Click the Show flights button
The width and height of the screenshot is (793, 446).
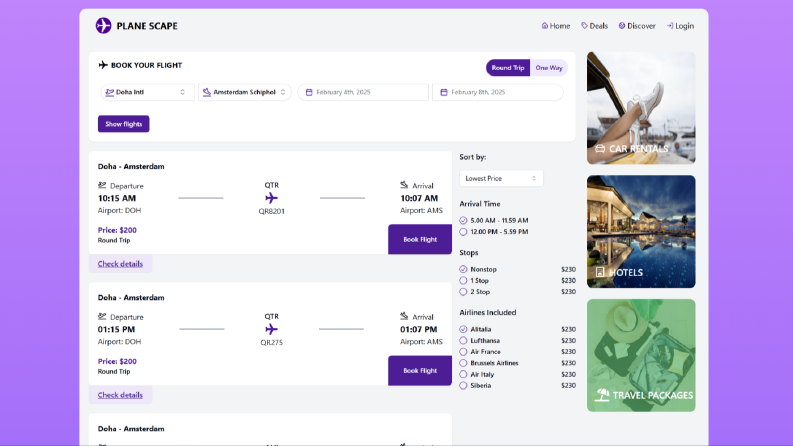click(x=123, y=124)
